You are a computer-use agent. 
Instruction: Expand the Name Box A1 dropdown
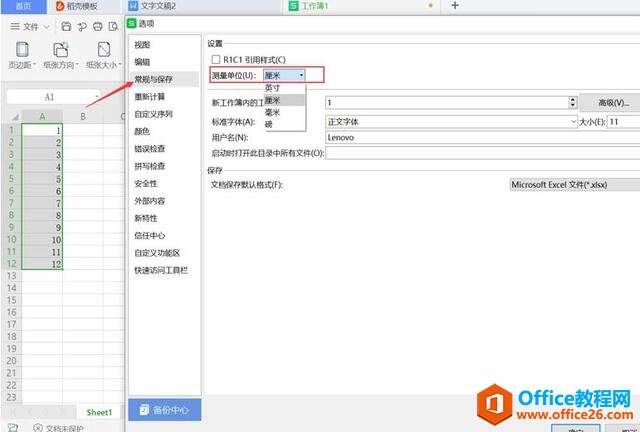point(97,97)
